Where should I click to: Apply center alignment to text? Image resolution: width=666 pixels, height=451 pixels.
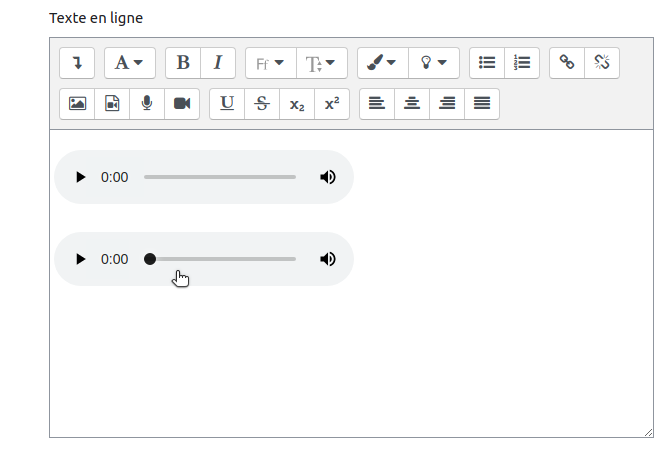[412, 103]
